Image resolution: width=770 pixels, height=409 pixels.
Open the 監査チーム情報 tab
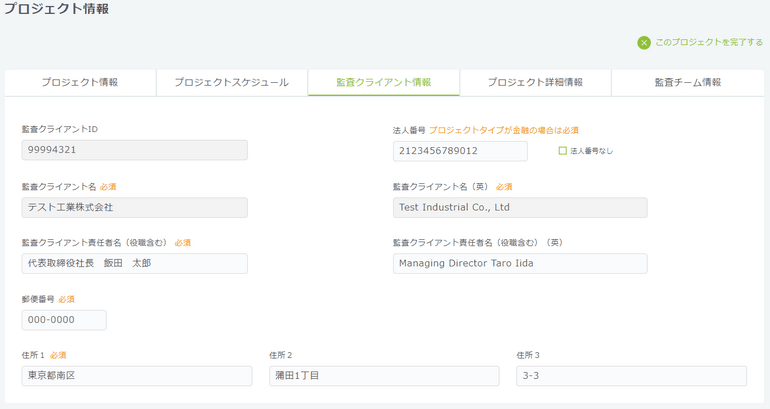[x=687, y=83]
